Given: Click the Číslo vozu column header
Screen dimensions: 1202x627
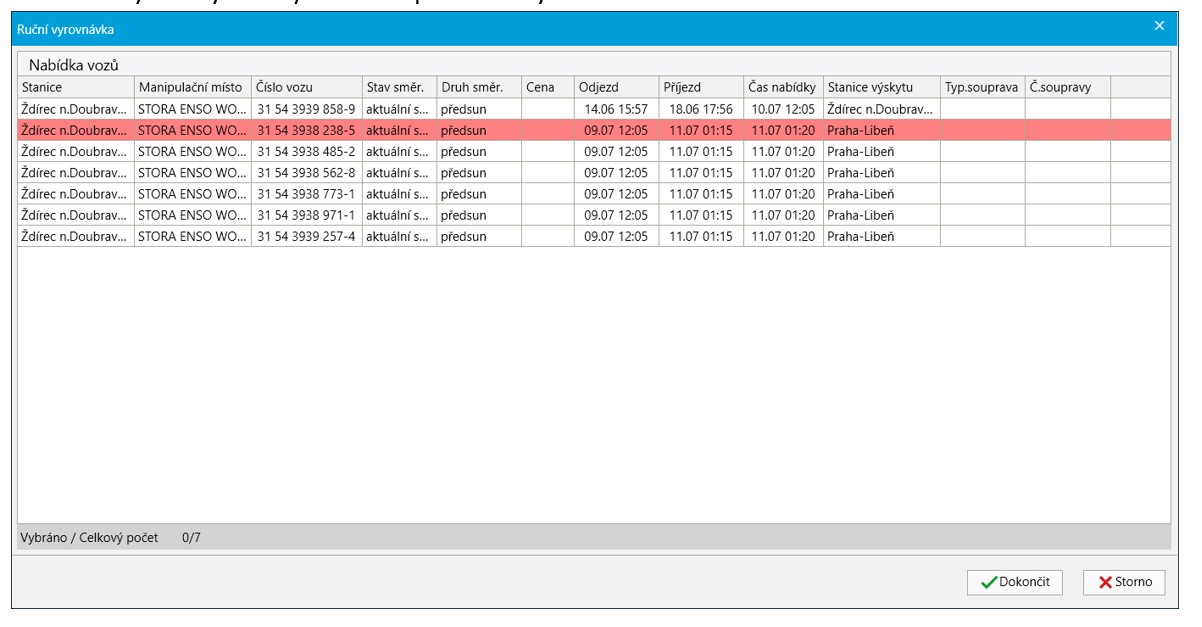Looking at the screenshot, I should [x=305, y=87].
